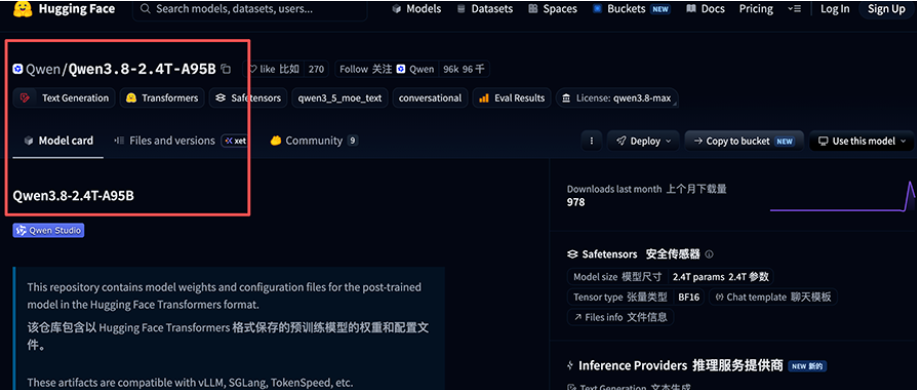Open the Models page
Screen dimensions: 917x390
pos(416,9)
